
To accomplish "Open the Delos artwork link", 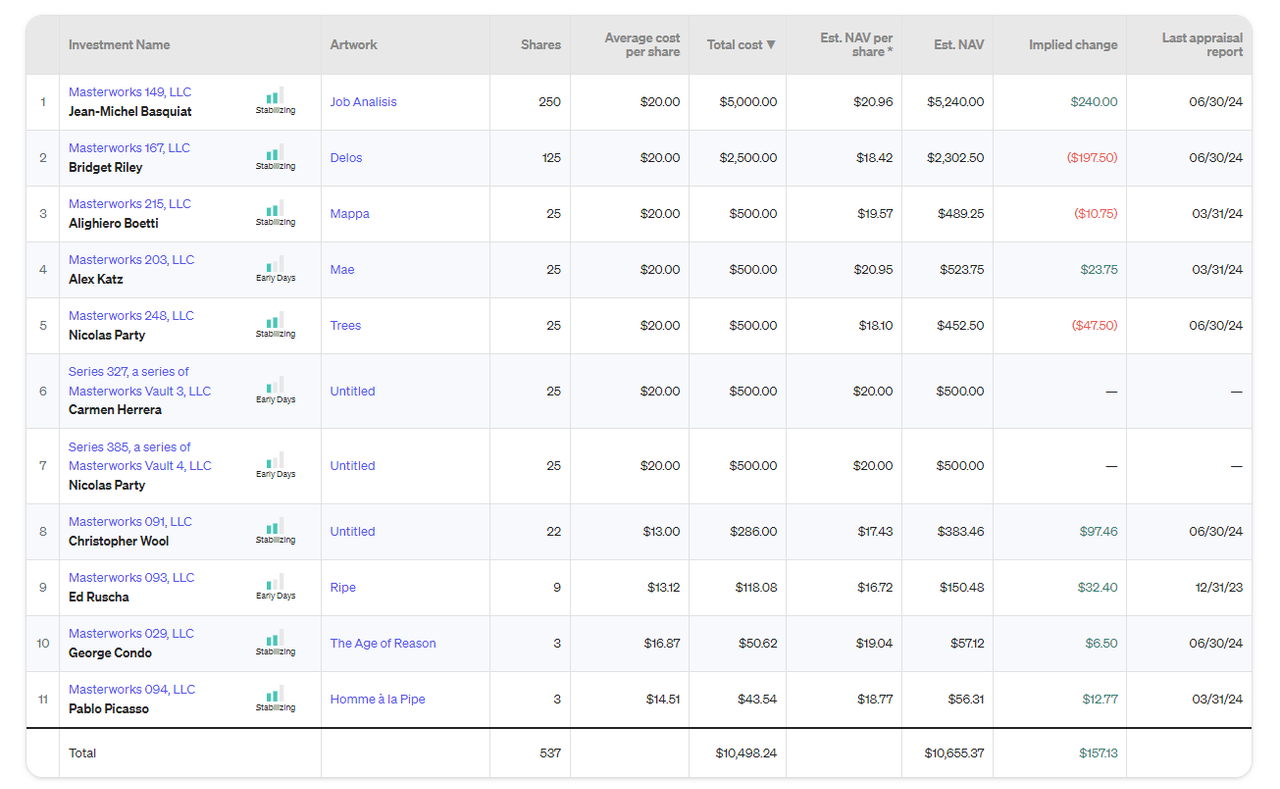I will tap(346, 158).
